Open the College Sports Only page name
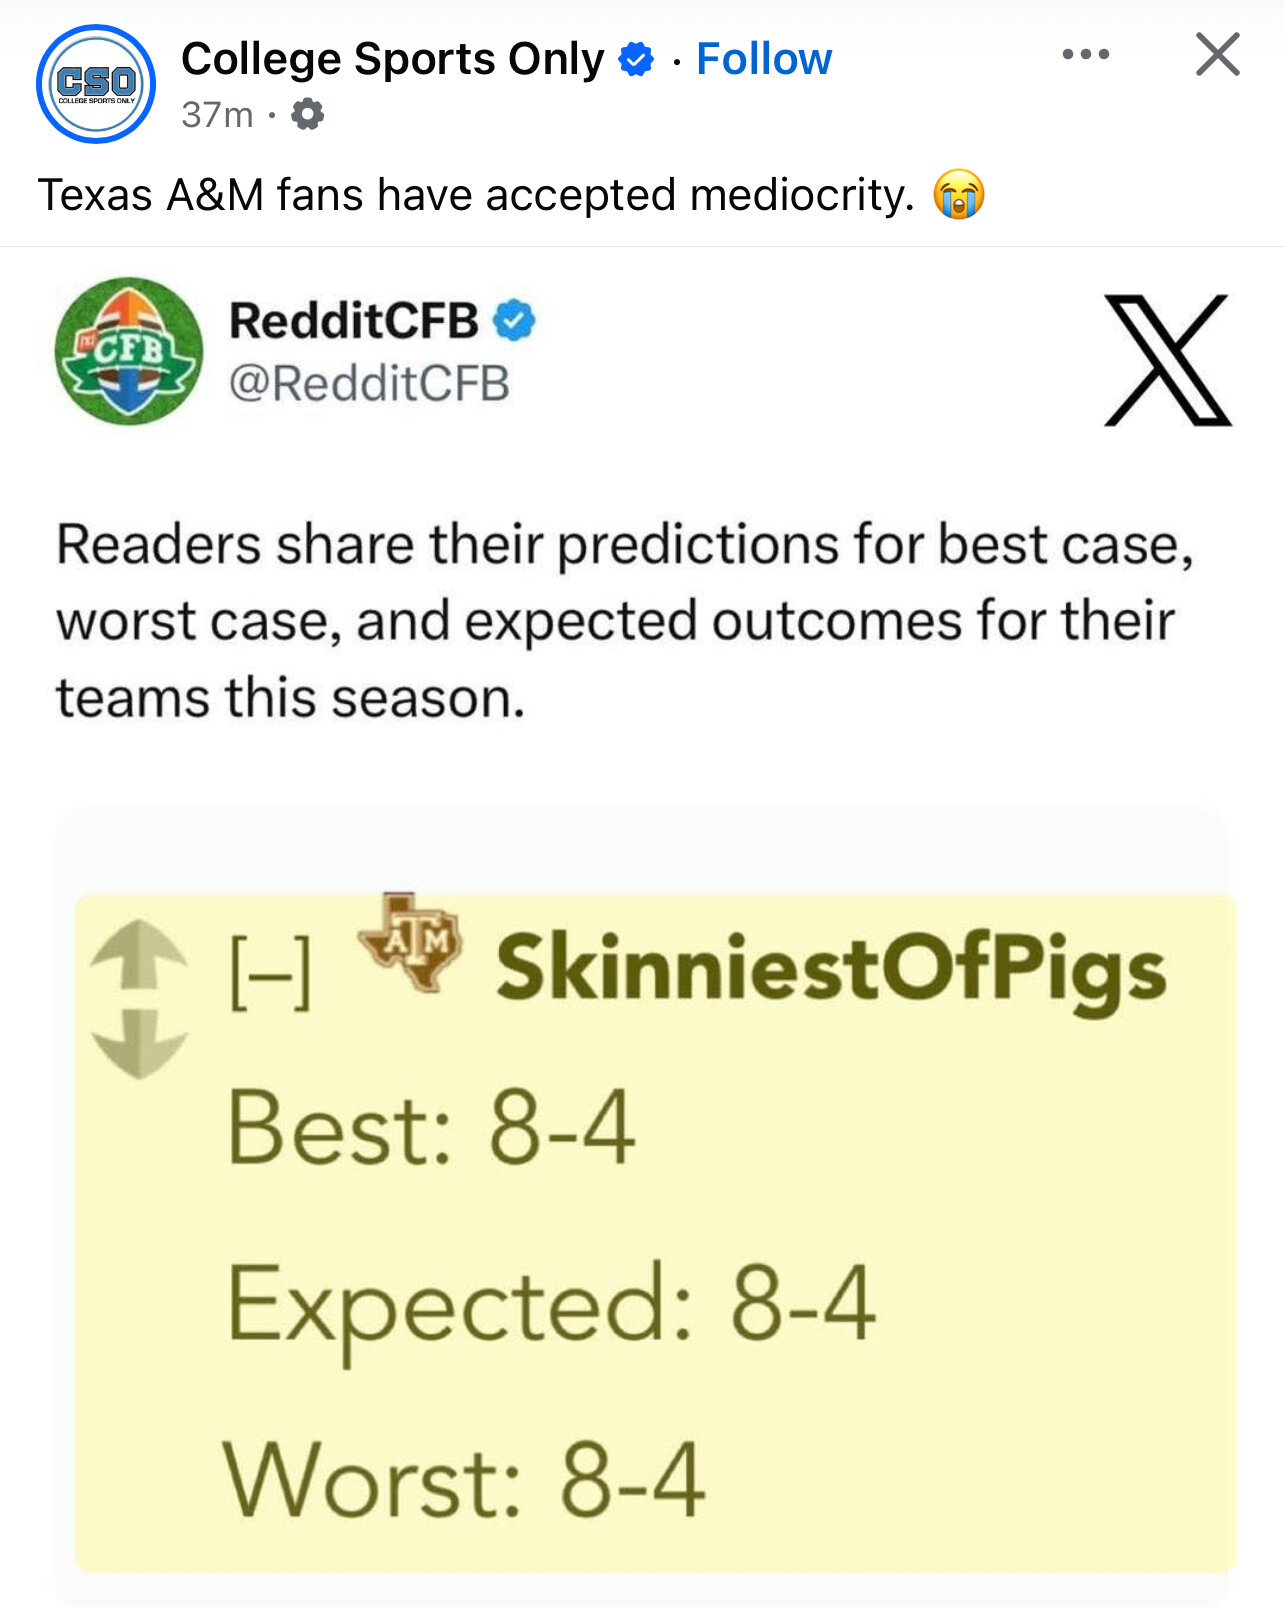Viewport: 1284px width, 1621px height. coord(393,59)
